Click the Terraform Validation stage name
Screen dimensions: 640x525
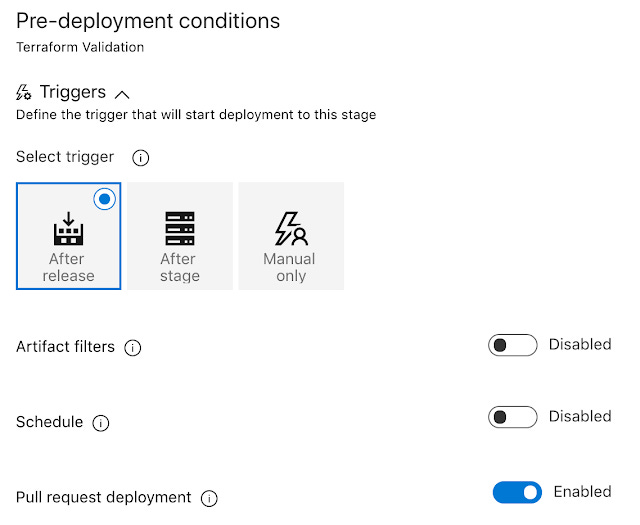[80, 46]
